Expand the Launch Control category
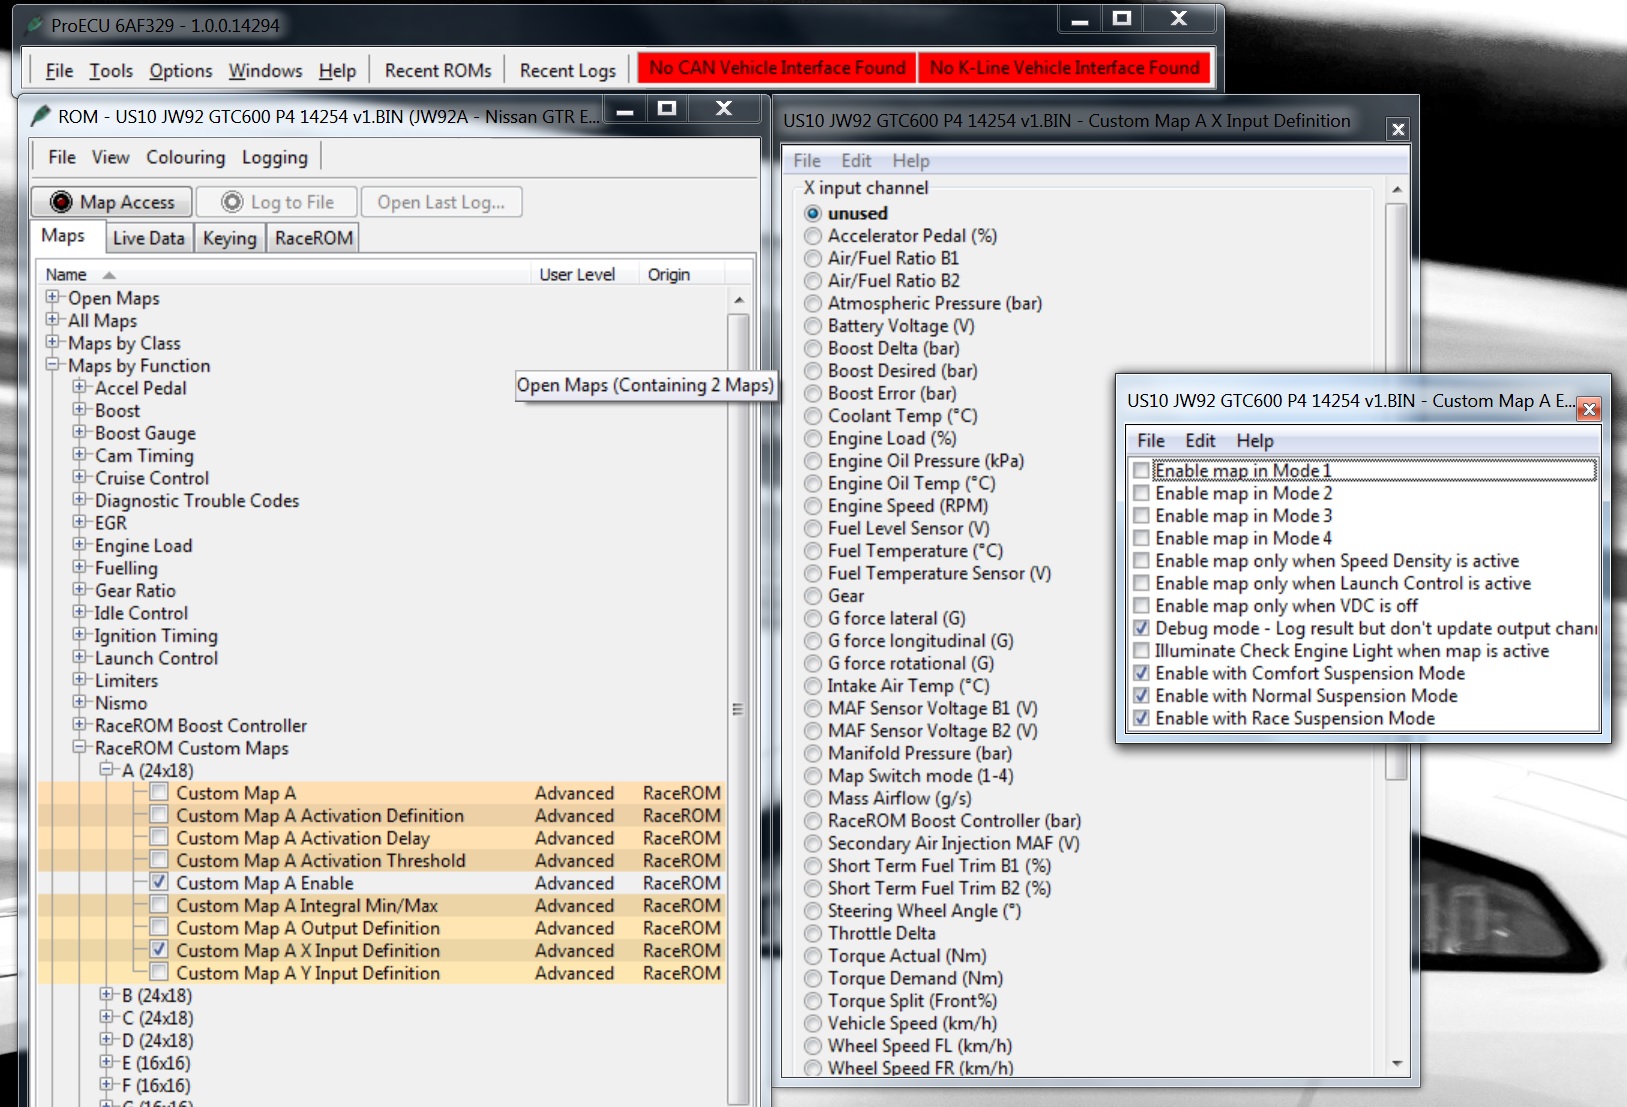This screenshot has height=1107, width=1627. (79, 657)
